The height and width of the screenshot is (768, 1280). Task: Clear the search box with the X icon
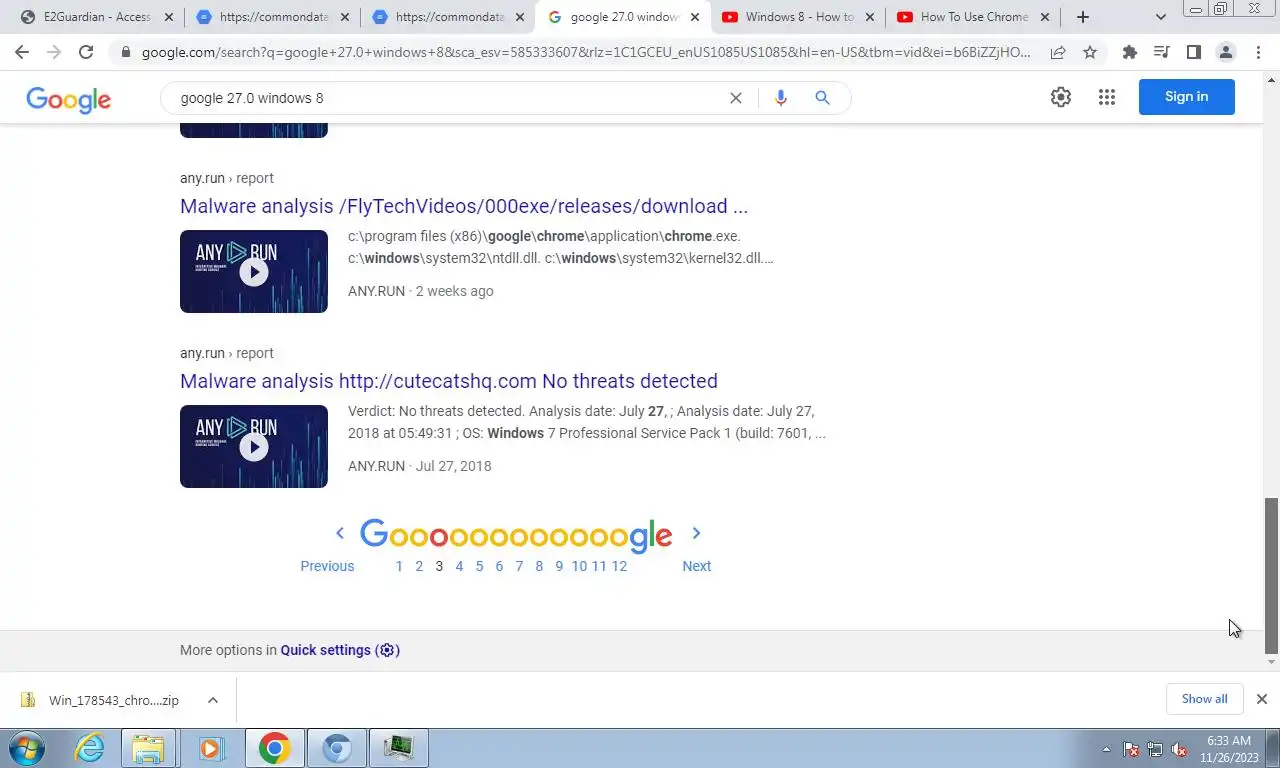(736, 98)
